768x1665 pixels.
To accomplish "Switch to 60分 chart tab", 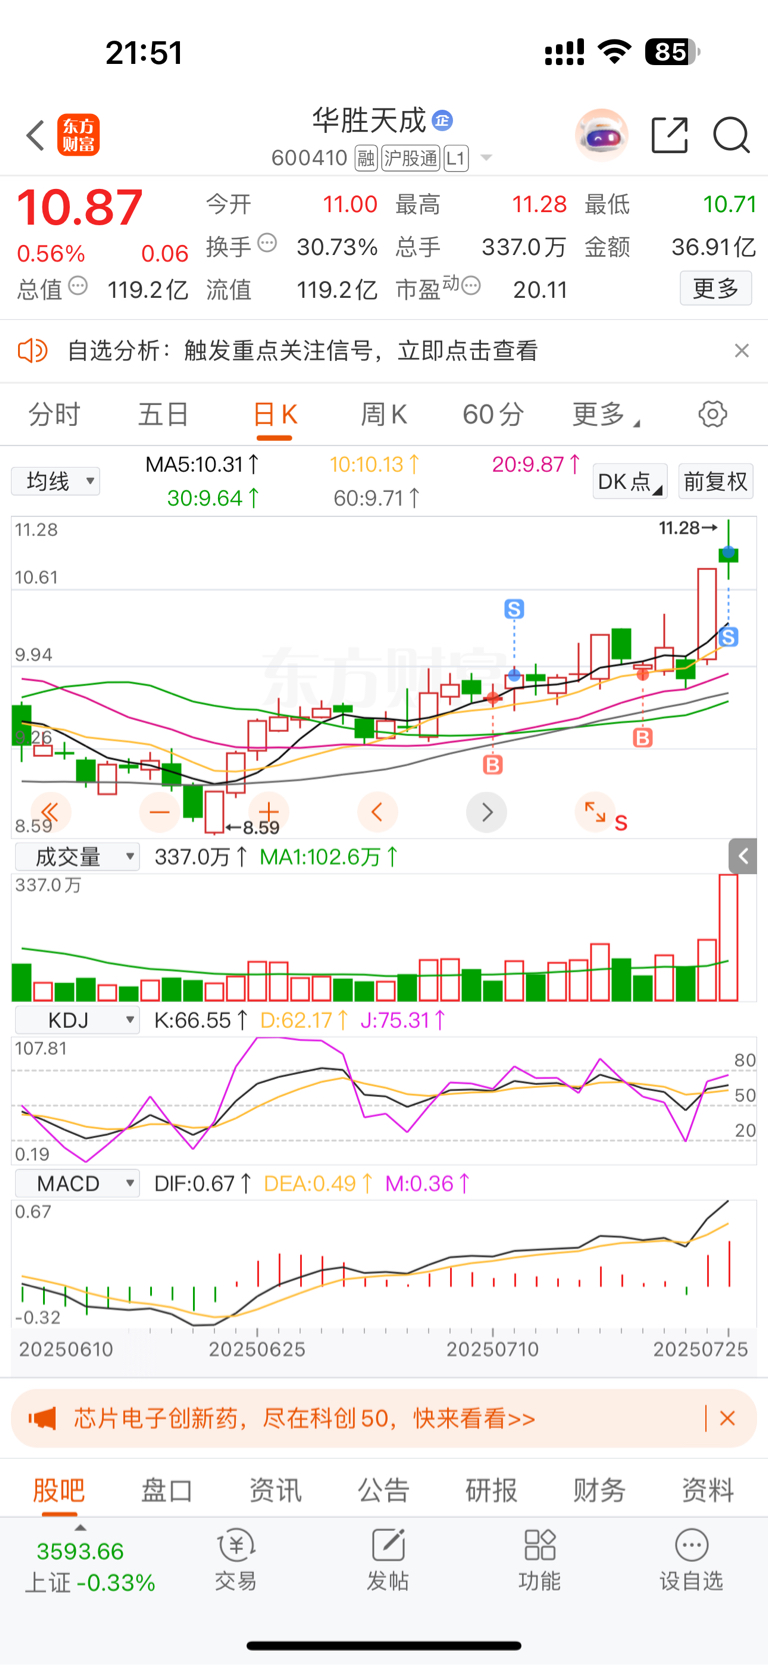I will (x=493, y=414).
